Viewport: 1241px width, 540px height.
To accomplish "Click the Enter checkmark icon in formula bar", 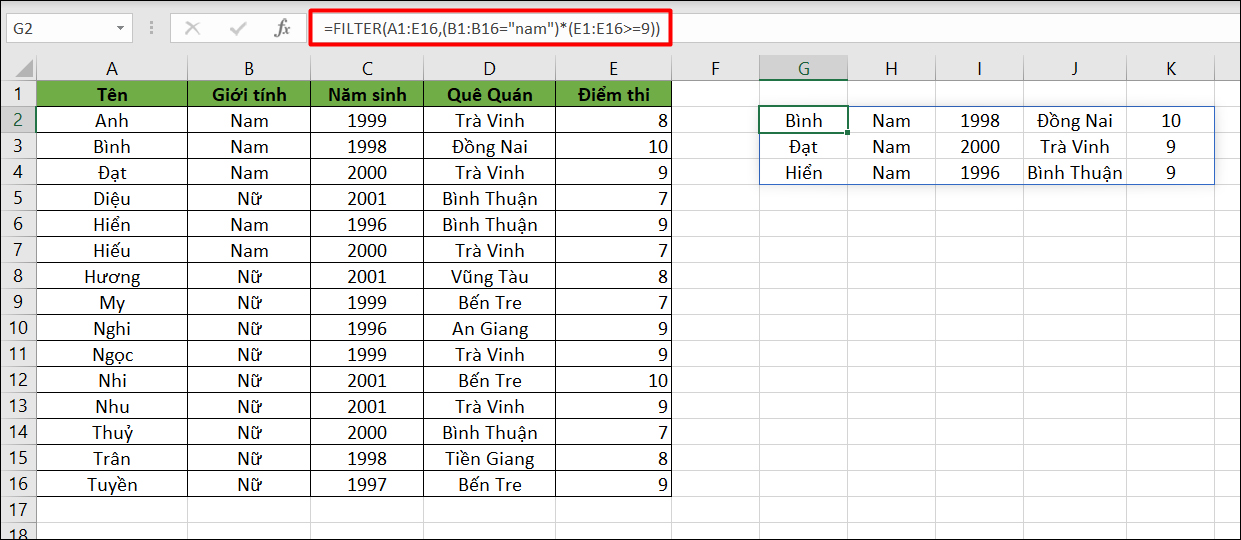I will pos(238,28).
